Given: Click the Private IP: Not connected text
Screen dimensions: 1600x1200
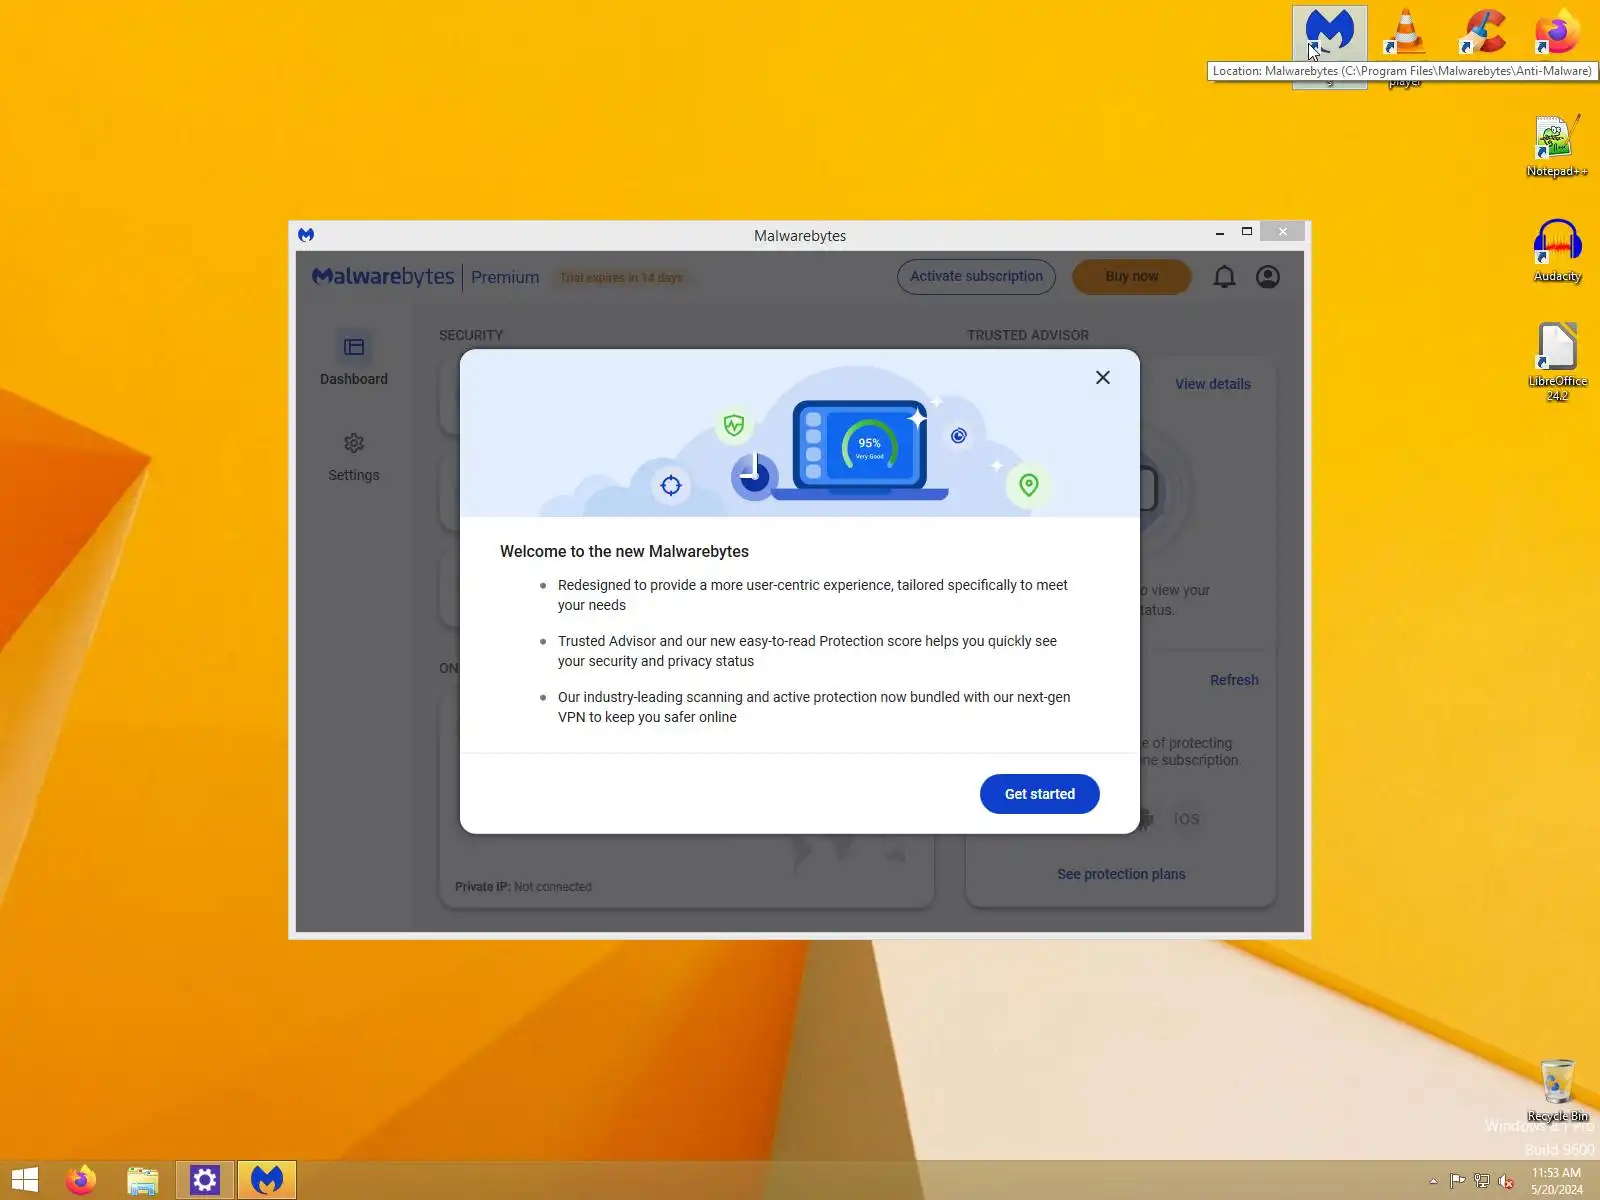Looking at the screenshot, I should point(523,887).
